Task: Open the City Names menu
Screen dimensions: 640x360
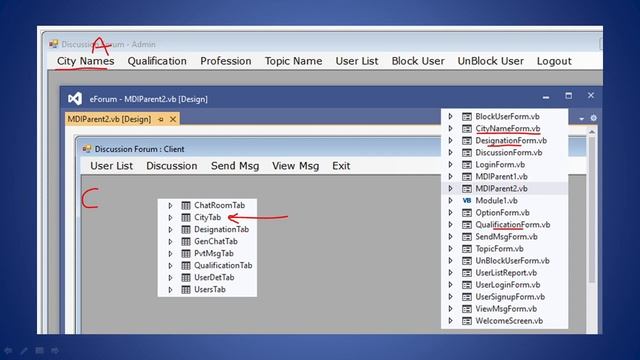Action: (85, 61)
